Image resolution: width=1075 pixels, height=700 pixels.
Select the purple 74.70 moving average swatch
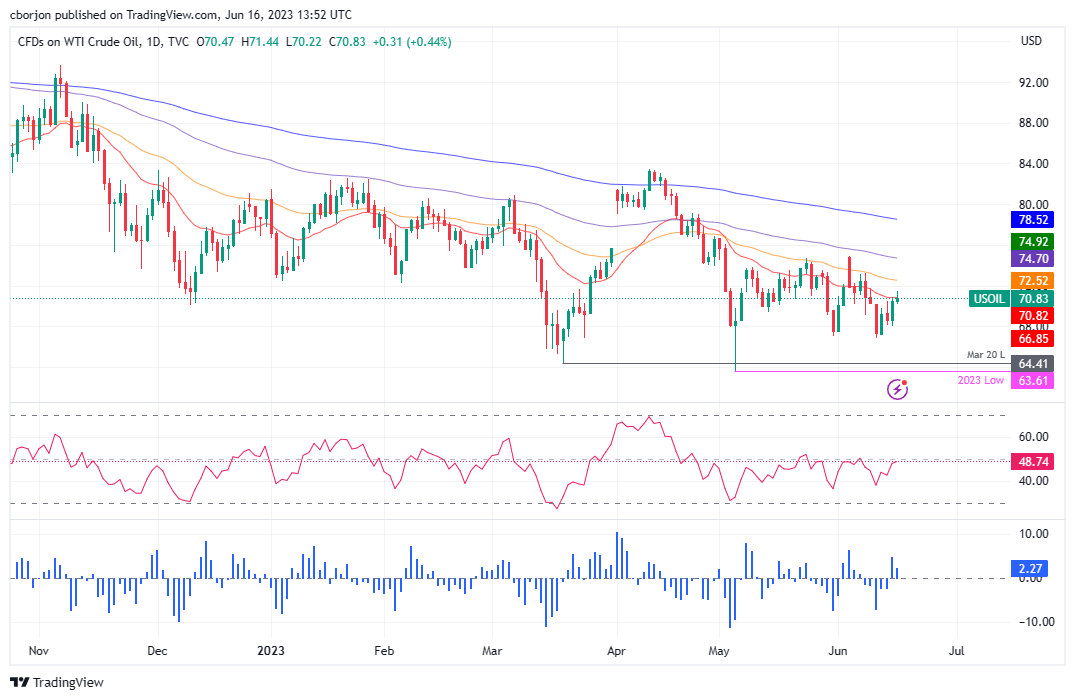click(1032, 259)
